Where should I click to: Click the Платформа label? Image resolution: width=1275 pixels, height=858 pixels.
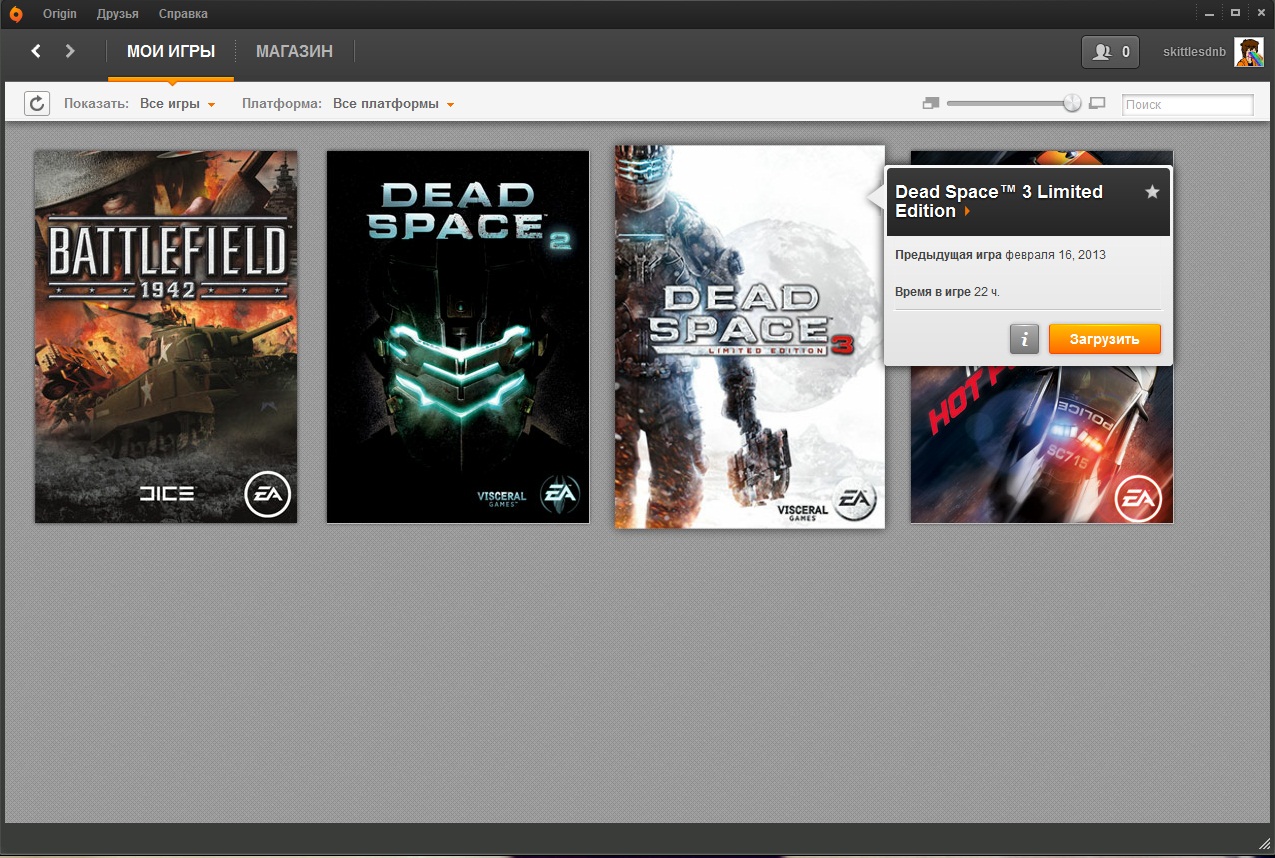coord(282,104)
